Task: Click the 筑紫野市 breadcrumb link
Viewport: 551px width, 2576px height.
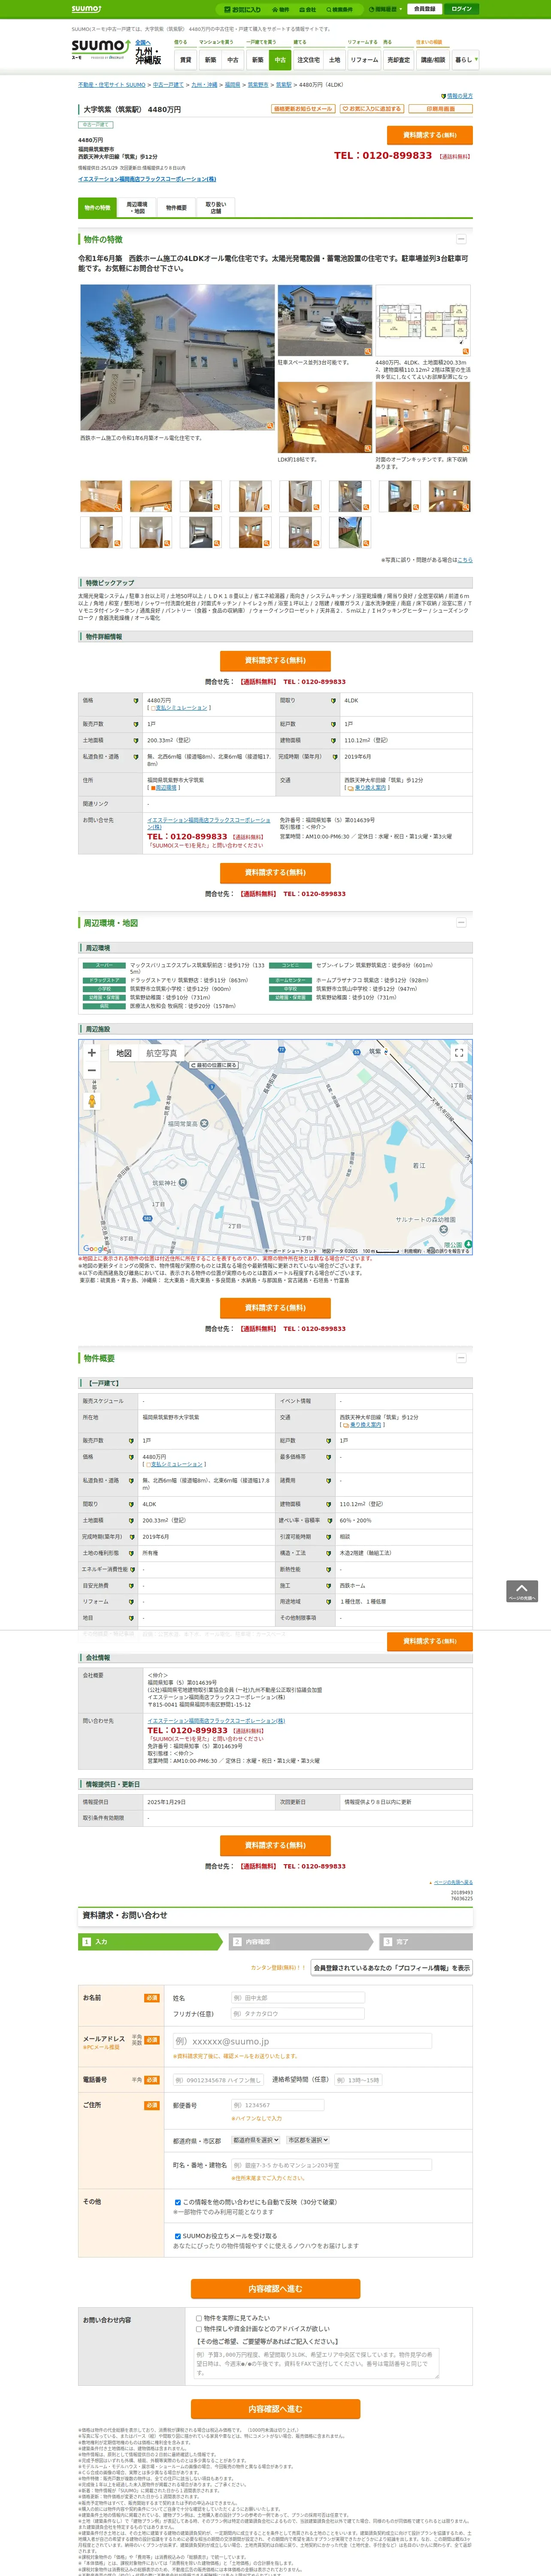Action: click(257, 85)
